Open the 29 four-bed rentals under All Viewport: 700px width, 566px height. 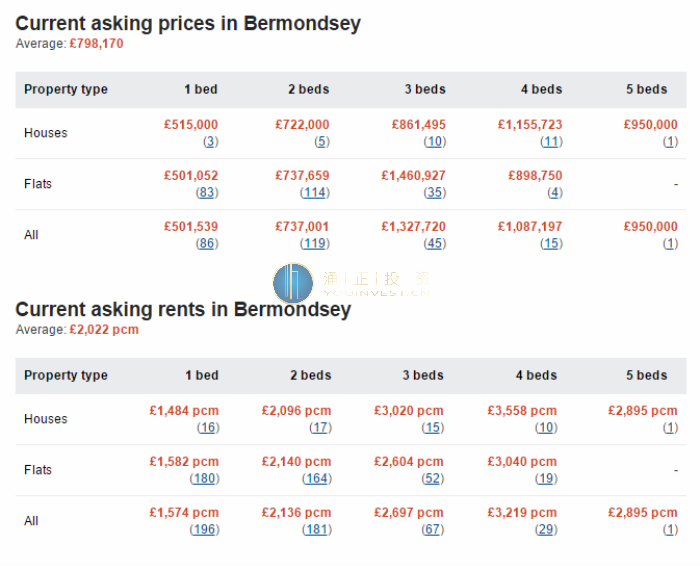pyautogui.click(x=546, y=529)
